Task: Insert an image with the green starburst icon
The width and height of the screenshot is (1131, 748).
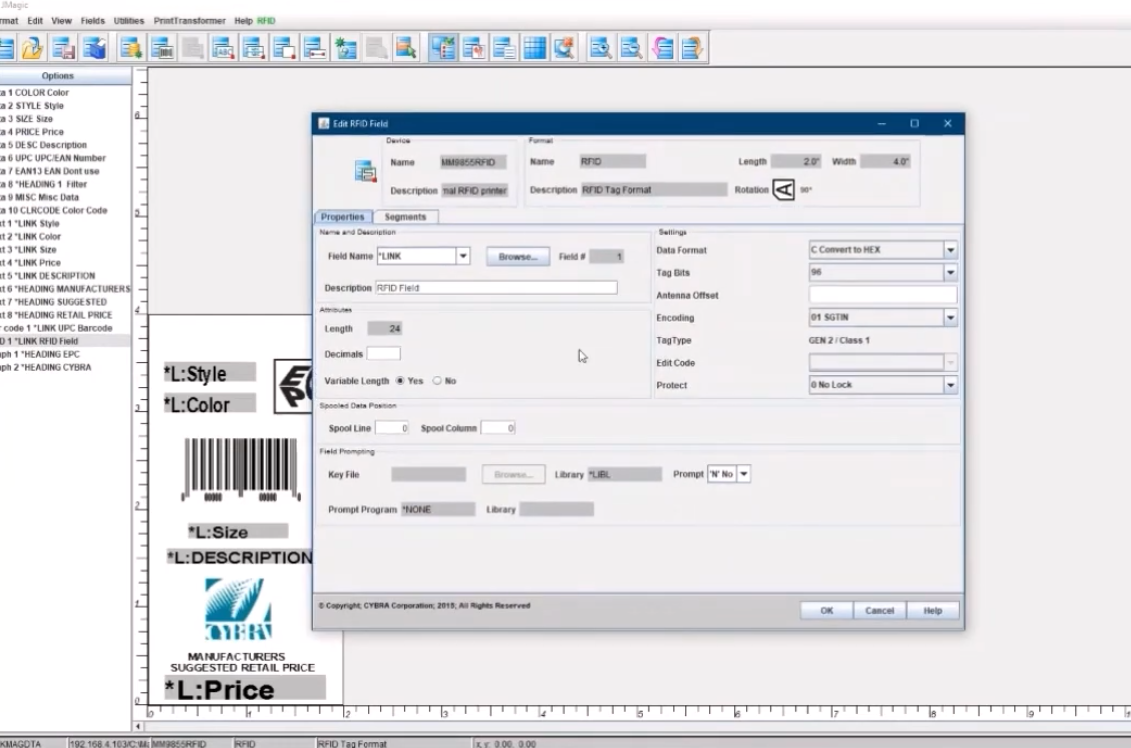Action: pos(346,48)
